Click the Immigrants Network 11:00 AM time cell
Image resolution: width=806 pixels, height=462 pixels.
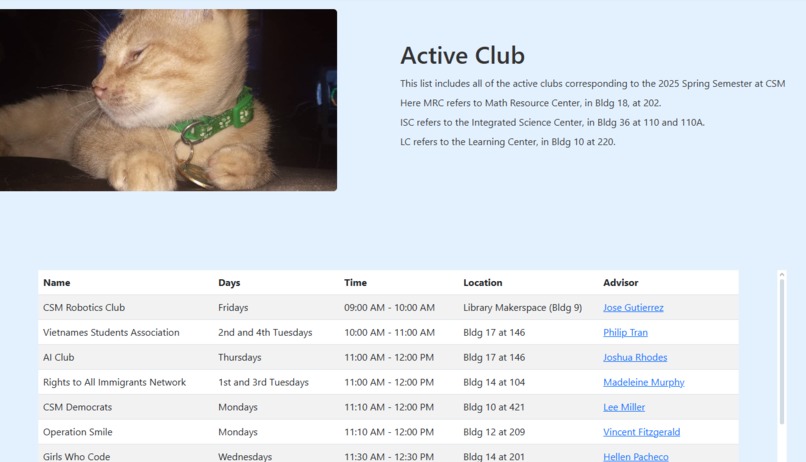[389, 382]
